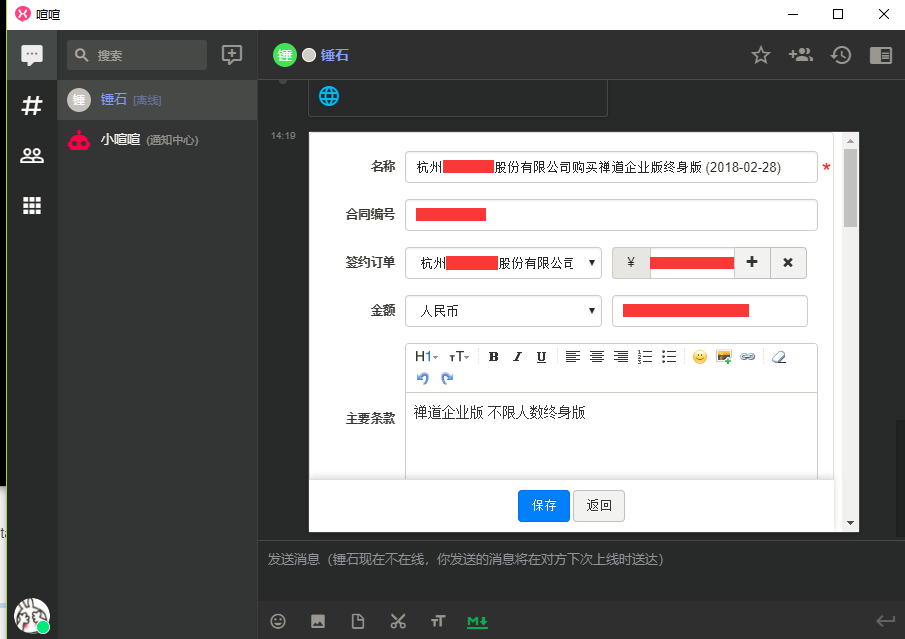
Task: Open the font size tT dropdown
Action: (459, 356)
